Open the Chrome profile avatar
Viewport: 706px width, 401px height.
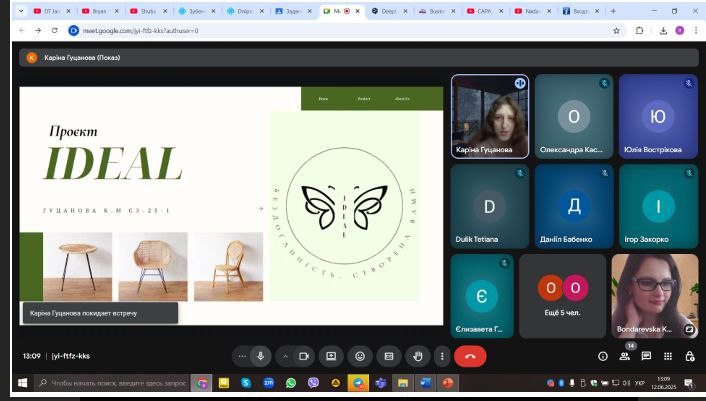(679, 31)
